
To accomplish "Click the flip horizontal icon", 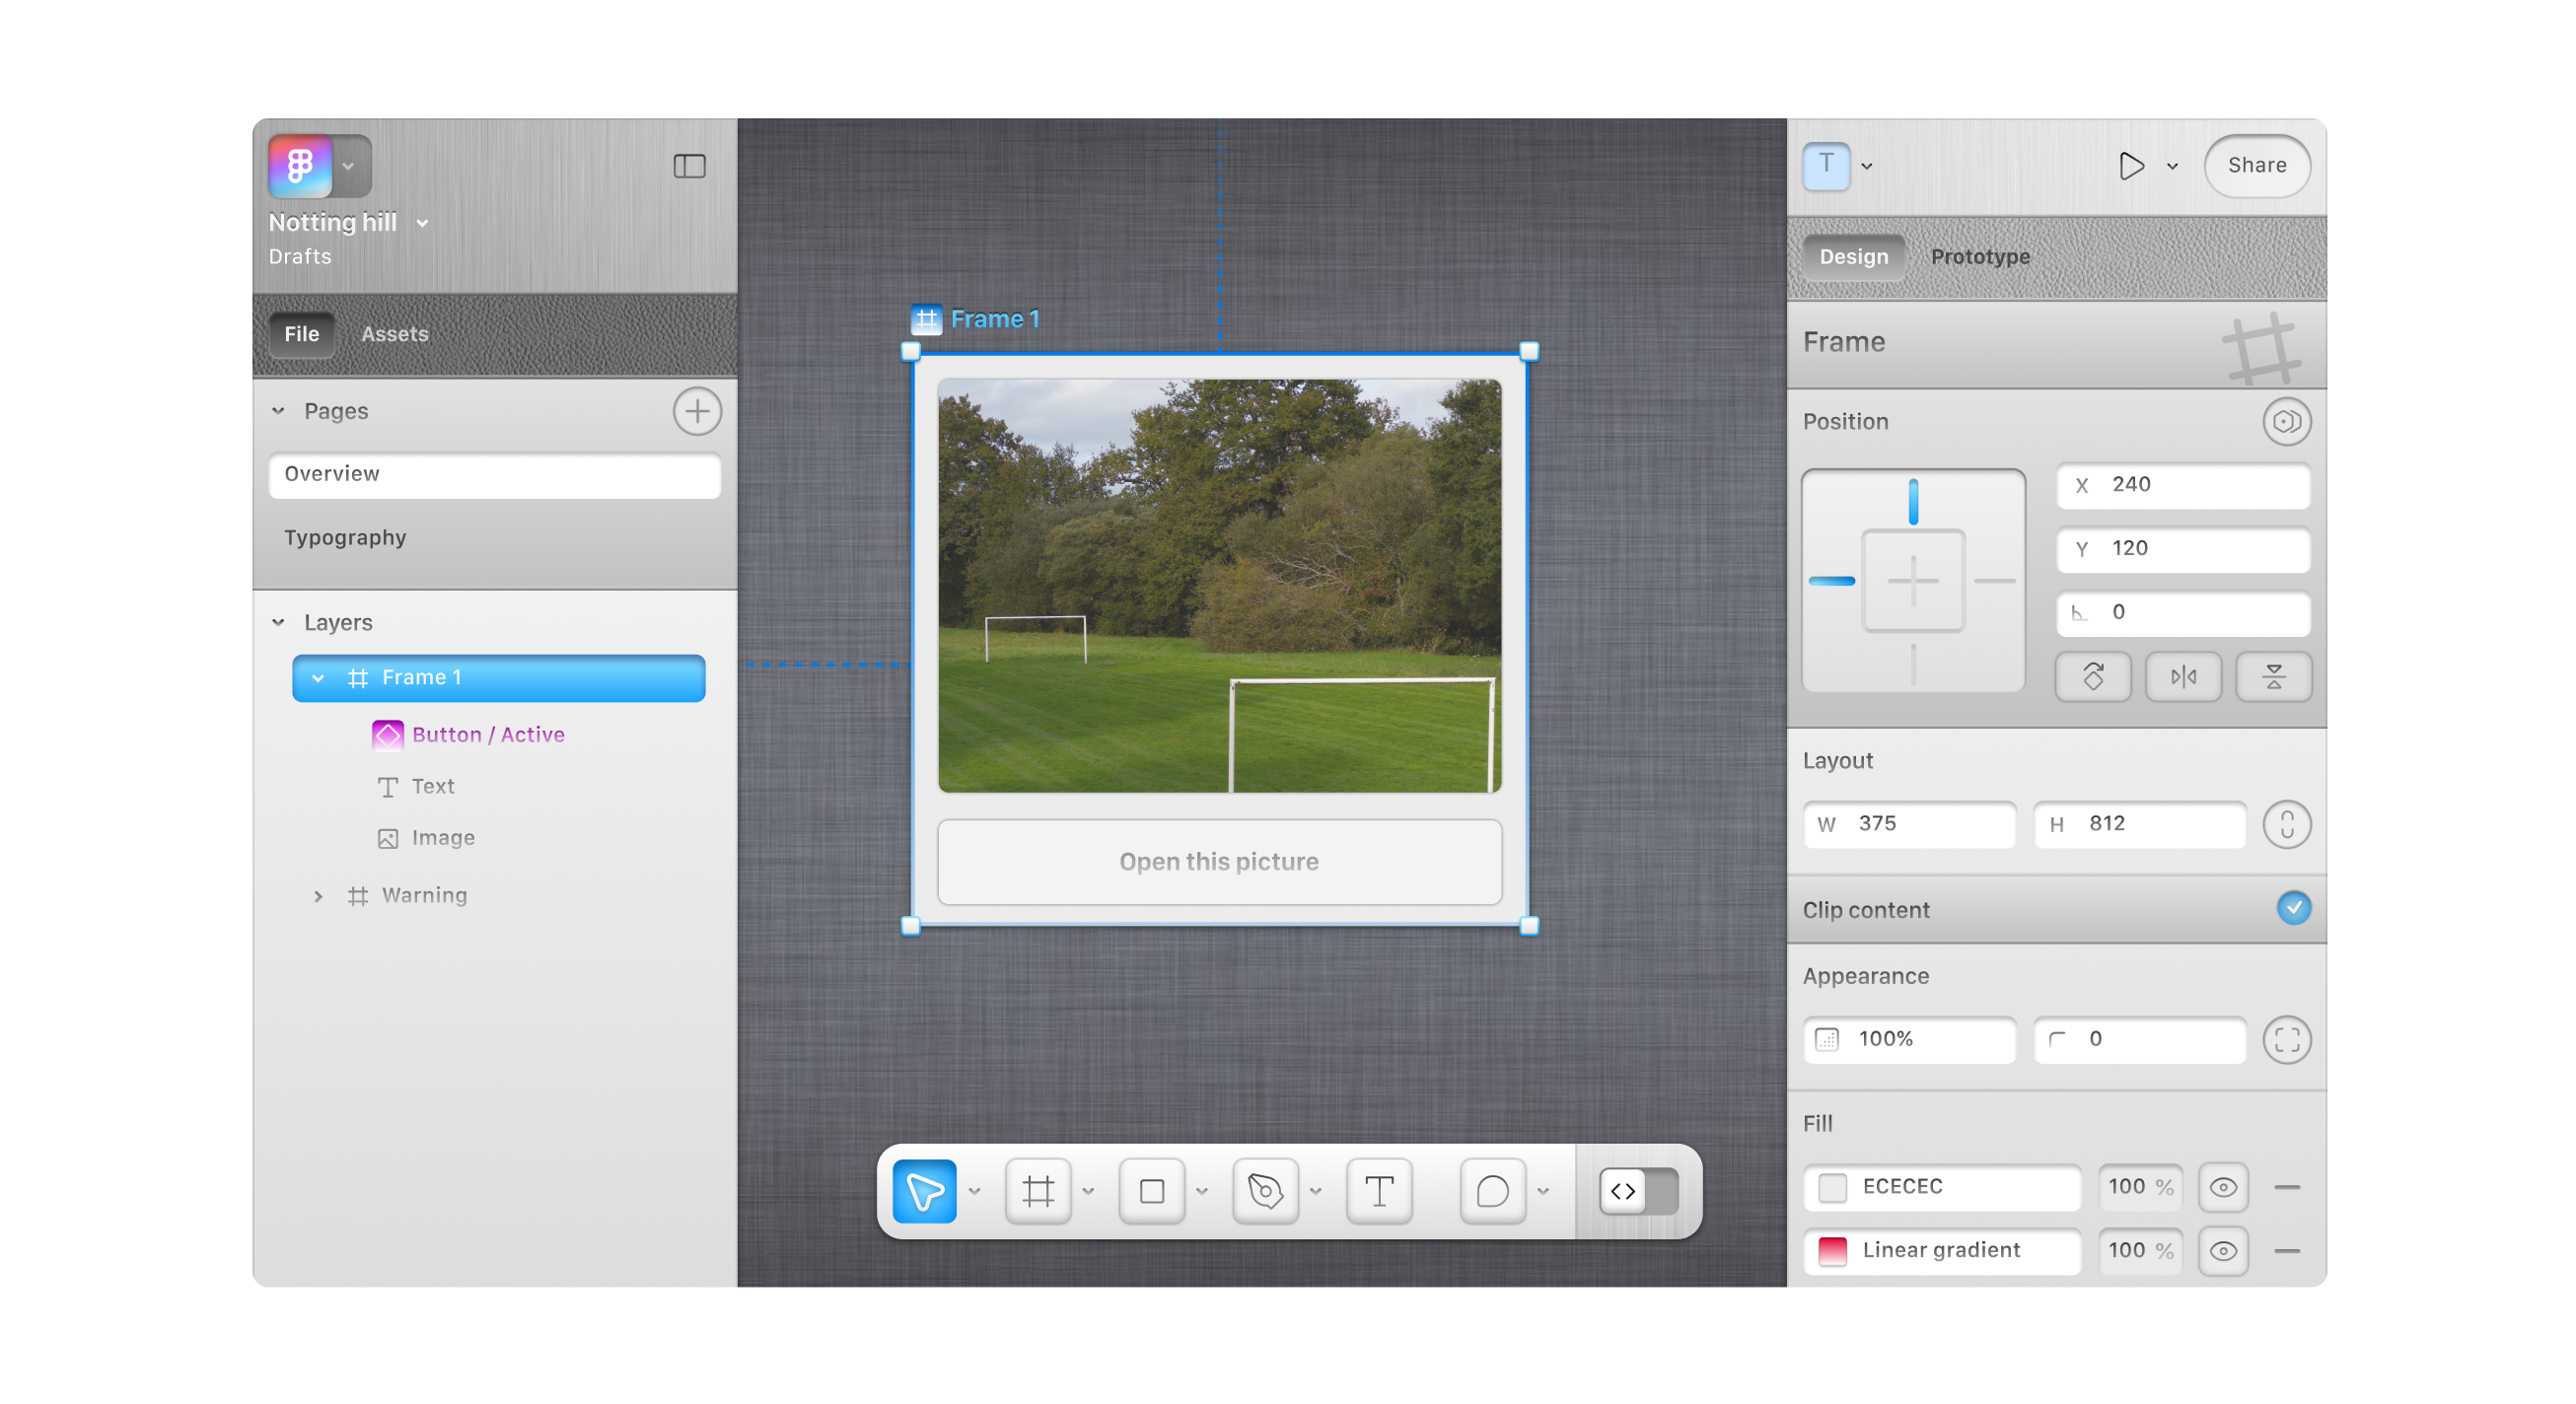I will pyautogui.click(x=2183, y=677).
